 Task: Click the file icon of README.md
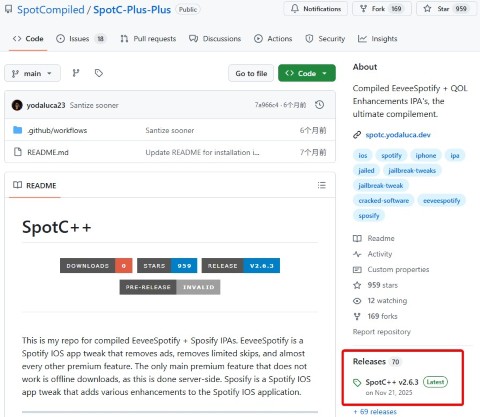pos(18,152)
